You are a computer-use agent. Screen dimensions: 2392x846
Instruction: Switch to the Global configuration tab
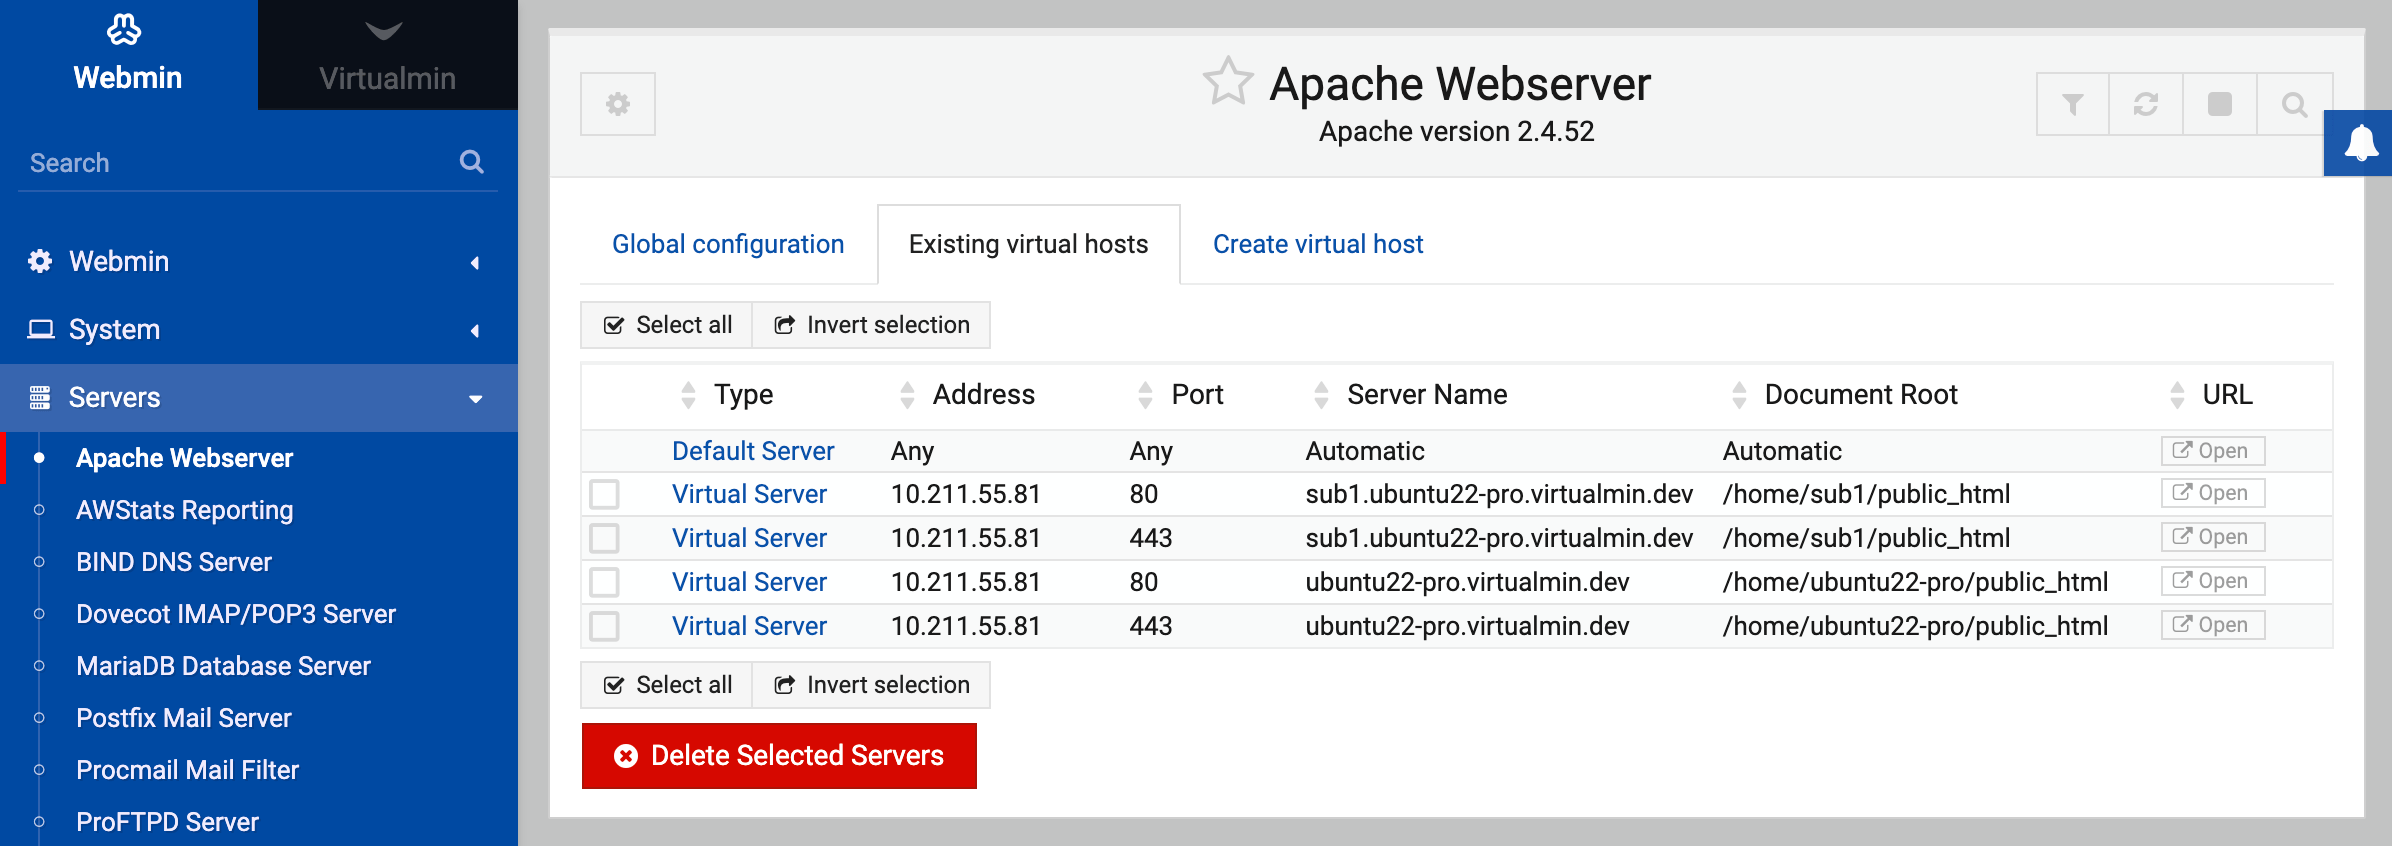[x=728, y=244]
